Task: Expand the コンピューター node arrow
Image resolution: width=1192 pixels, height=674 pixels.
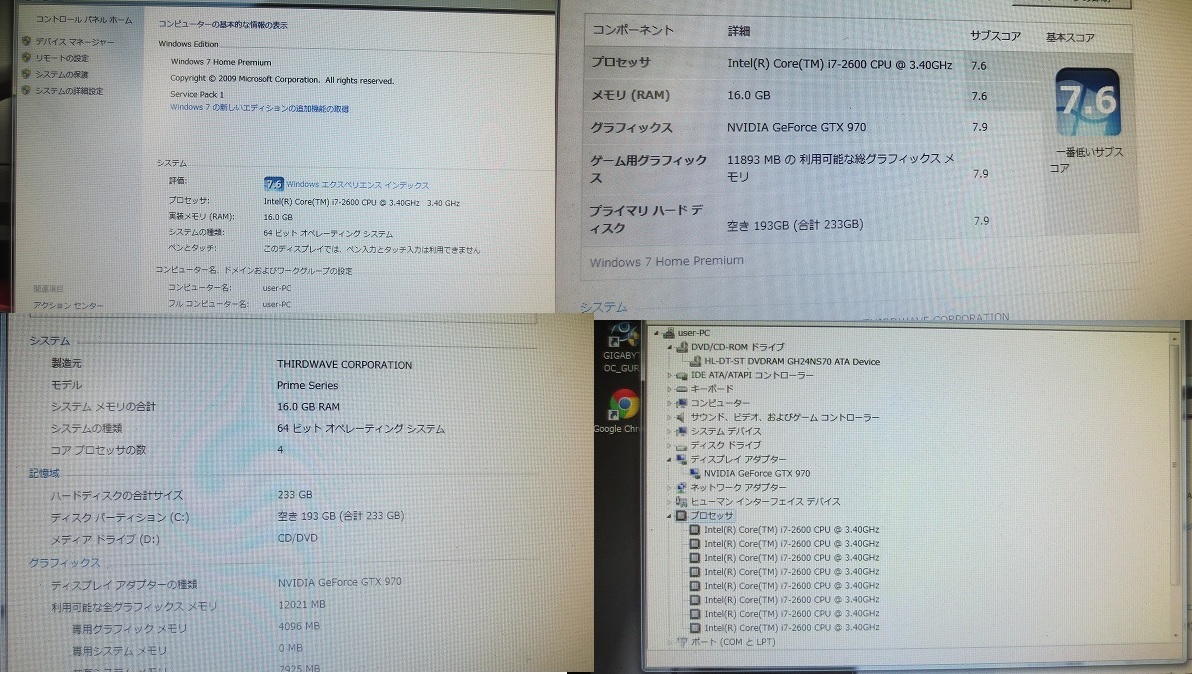Action: click(670, 403)
